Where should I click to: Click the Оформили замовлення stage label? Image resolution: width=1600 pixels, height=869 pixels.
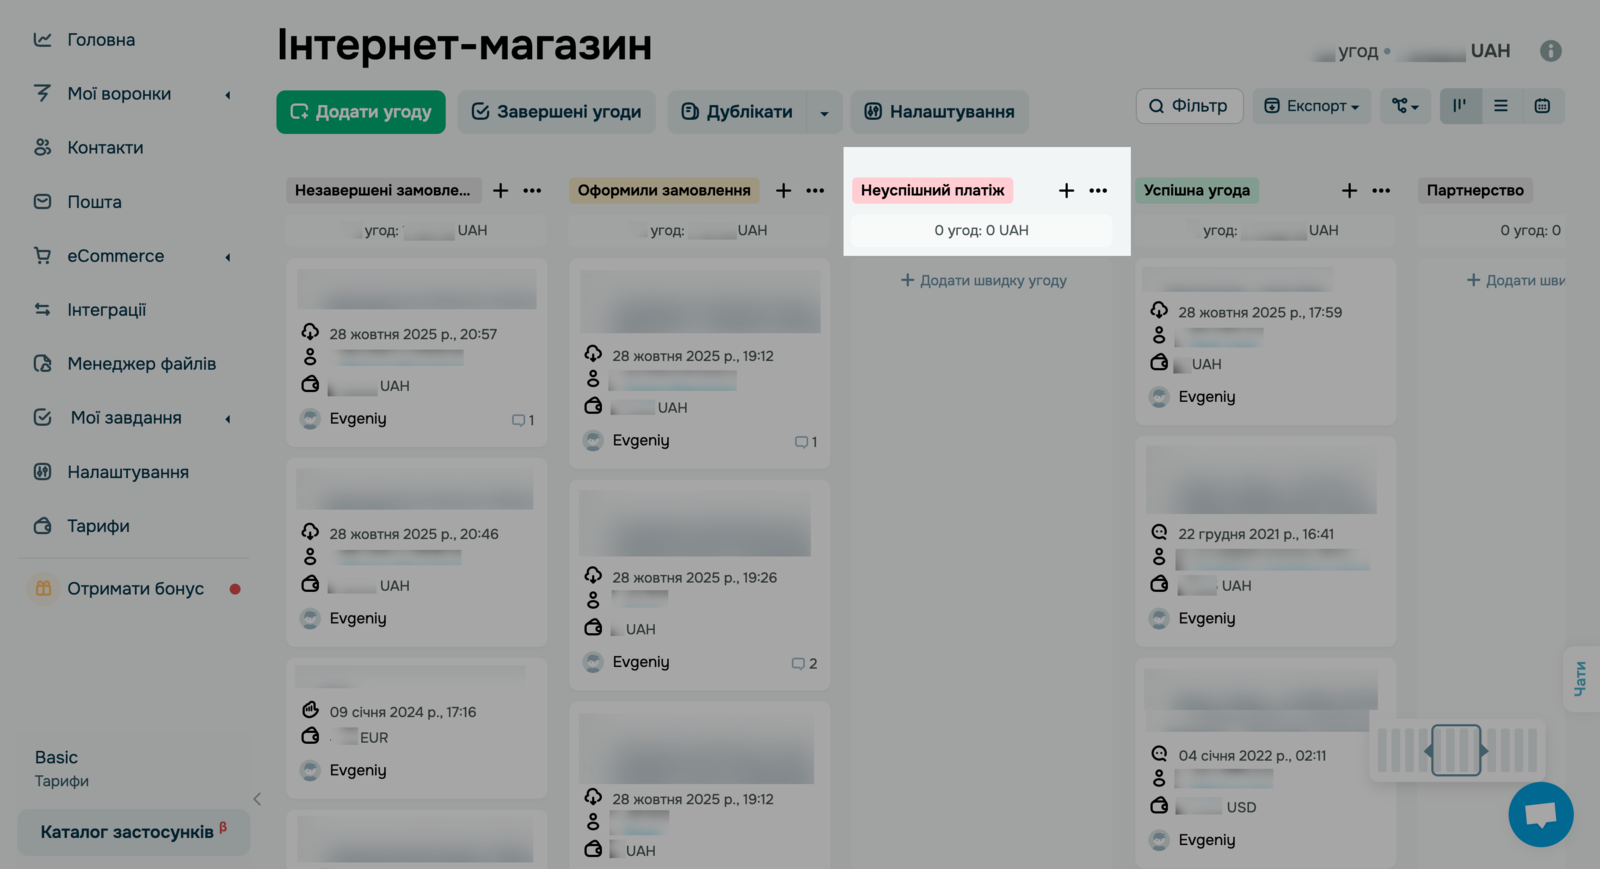(x=664, y=190)
